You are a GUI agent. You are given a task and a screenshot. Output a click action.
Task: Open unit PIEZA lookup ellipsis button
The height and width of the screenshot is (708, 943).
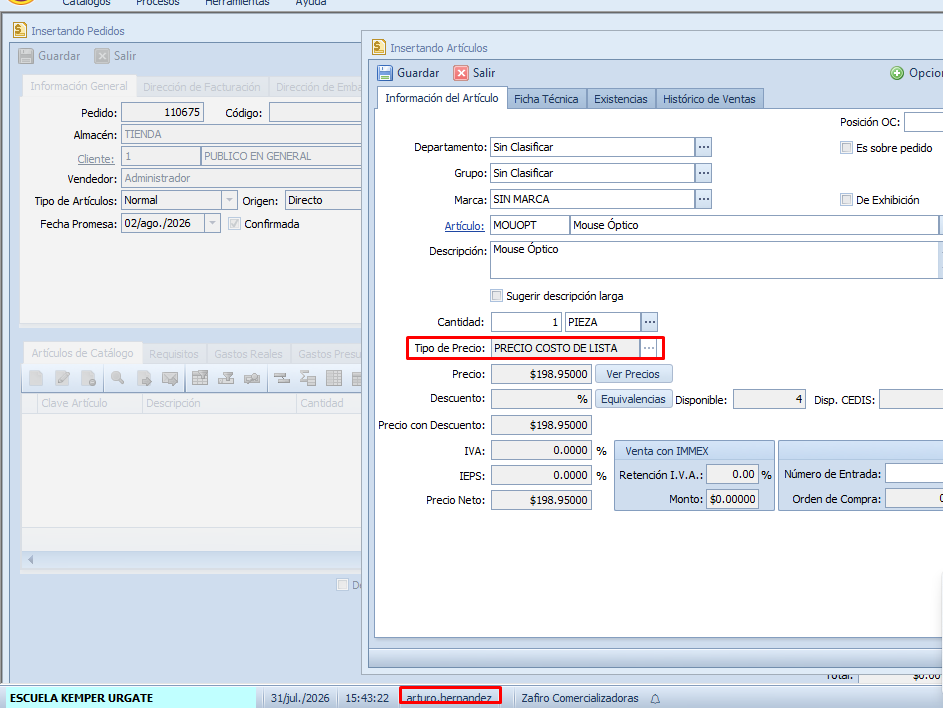(x=650, y=322)
